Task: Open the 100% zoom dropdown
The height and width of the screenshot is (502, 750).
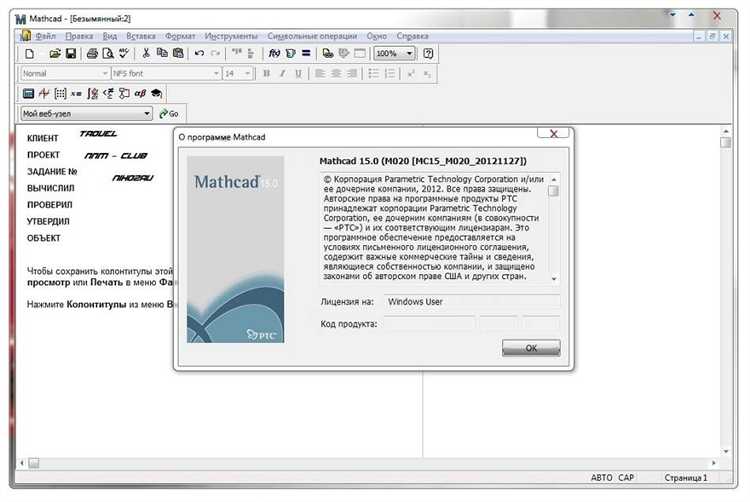Action: pos(409,54)
